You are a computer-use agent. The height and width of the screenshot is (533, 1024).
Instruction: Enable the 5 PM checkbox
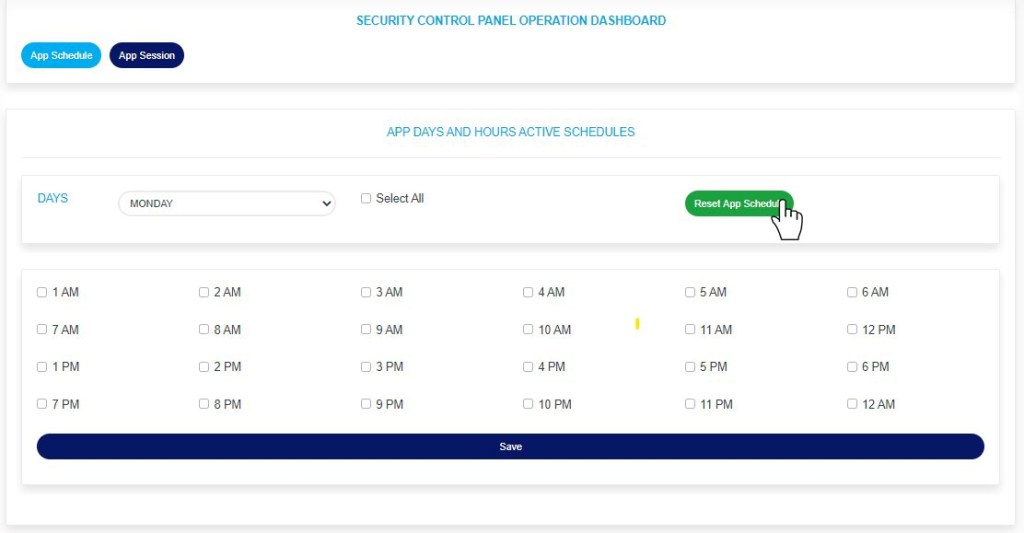(690, 367)
